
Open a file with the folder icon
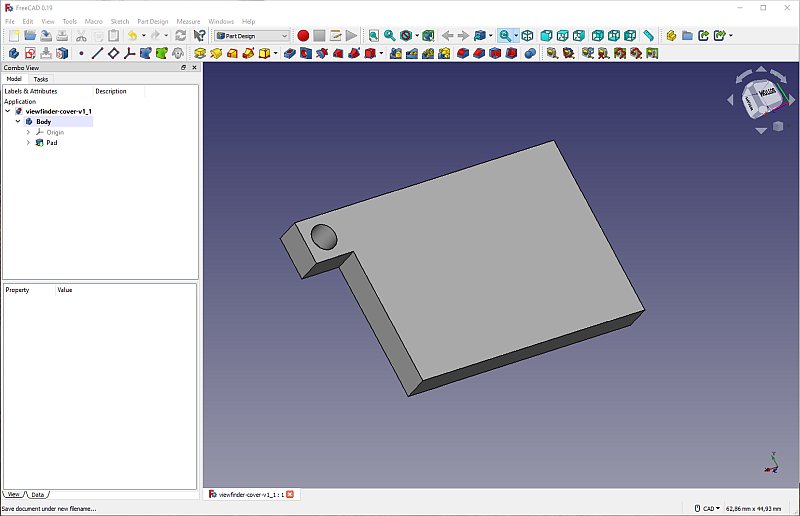(30, 36)
